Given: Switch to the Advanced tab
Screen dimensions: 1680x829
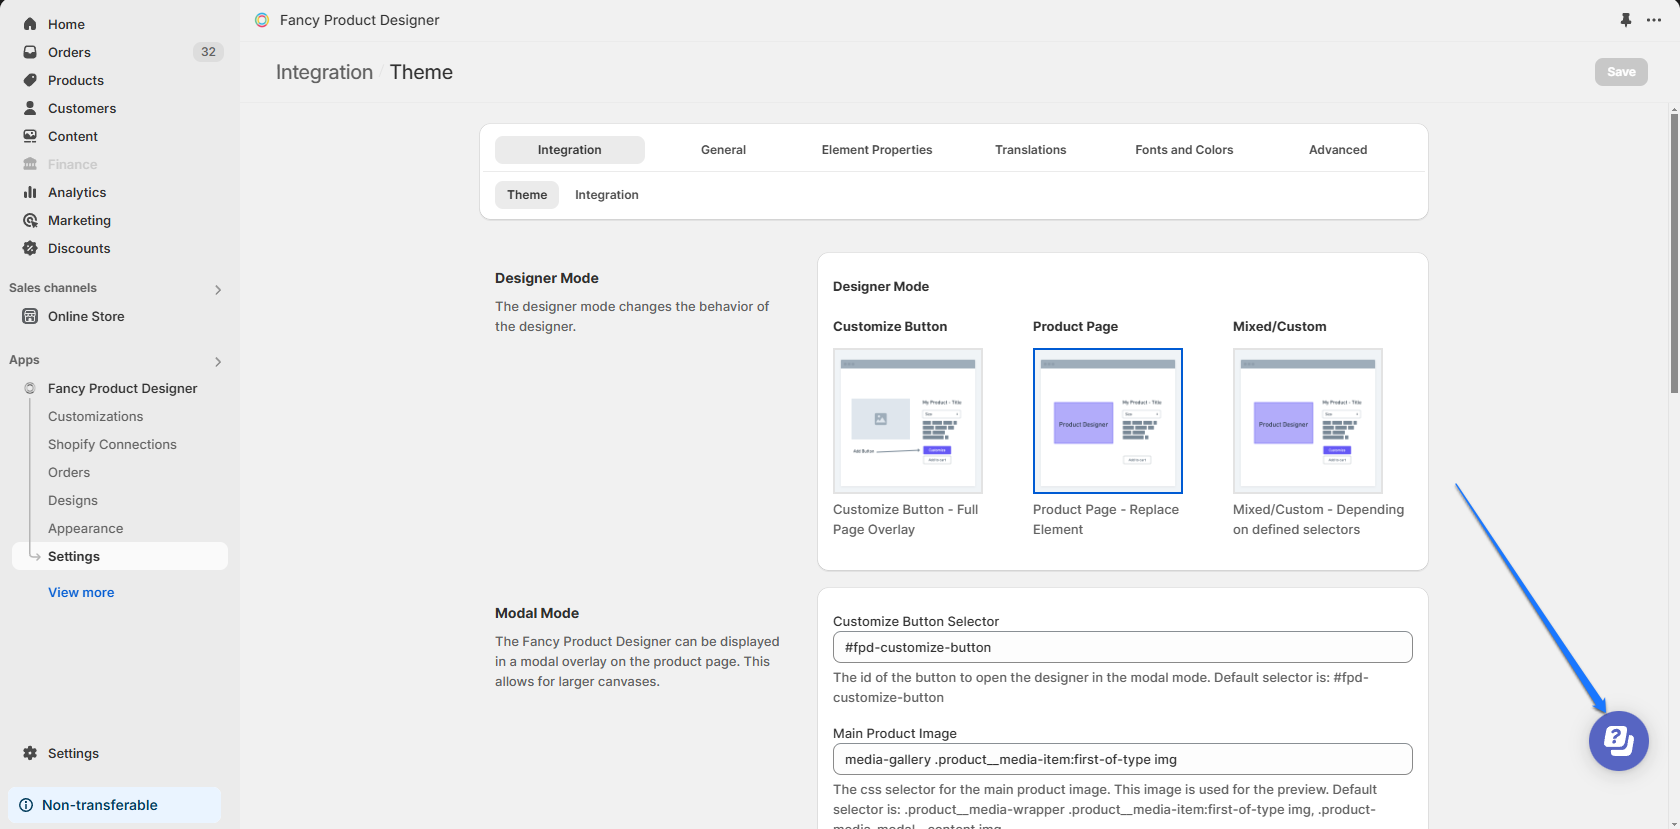Looking at the screenshot, I should (x=1338, y=150).
